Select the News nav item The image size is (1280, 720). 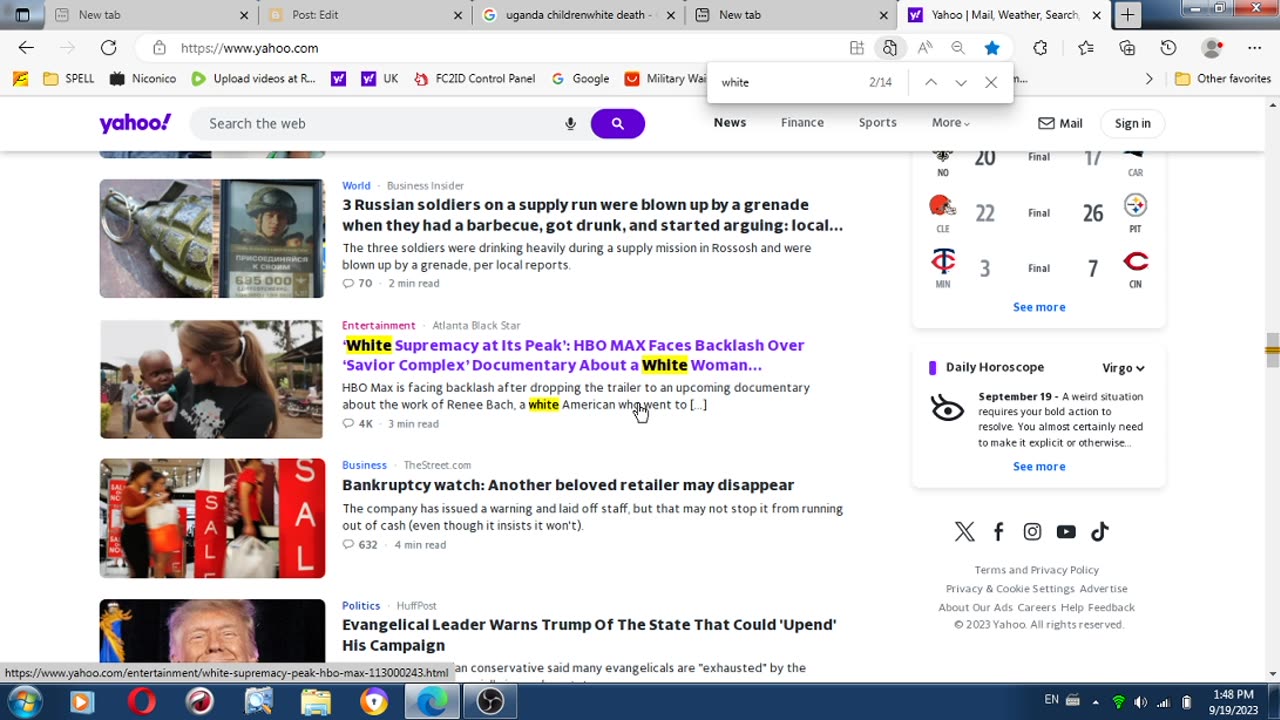(730, 123)
